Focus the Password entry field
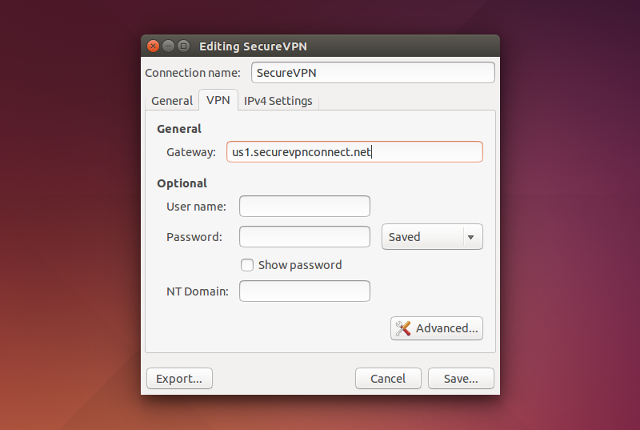640x430 pixels. click(304, 237)
